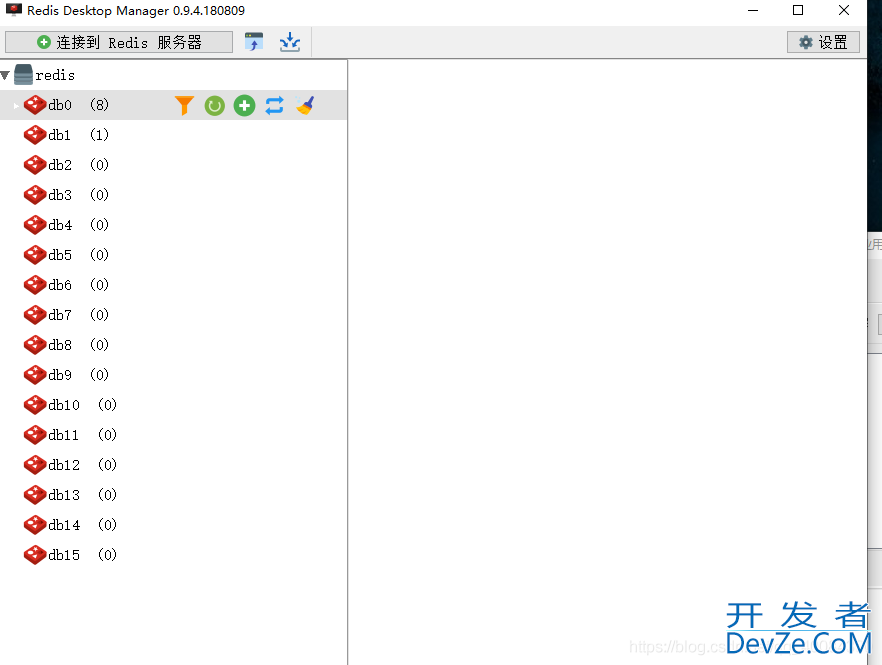Reload db0 keys with green refresh icon
Screen dimensions: 882x665
[214, 105]
